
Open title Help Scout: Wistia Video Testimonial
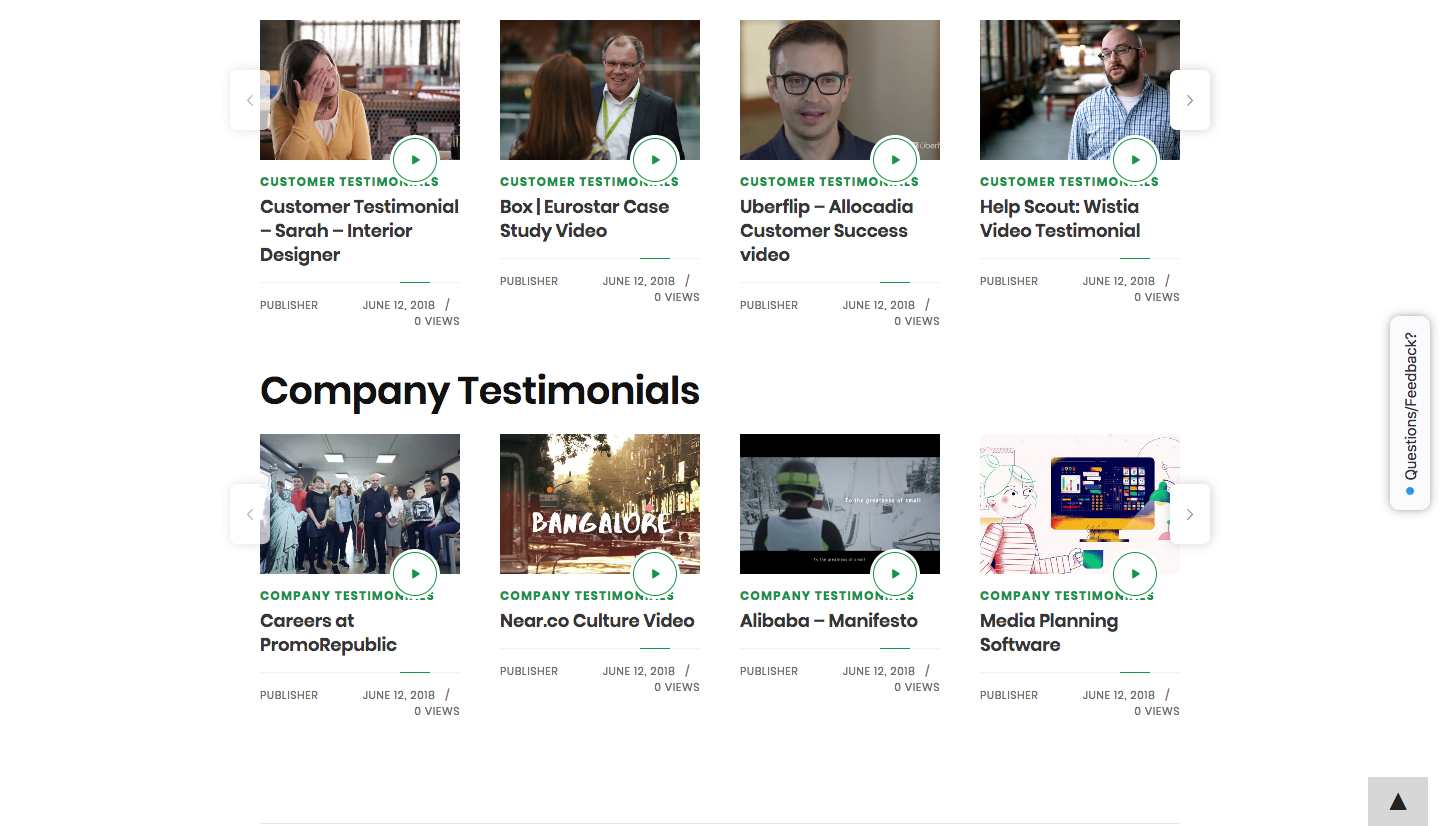click(1060, 219)
